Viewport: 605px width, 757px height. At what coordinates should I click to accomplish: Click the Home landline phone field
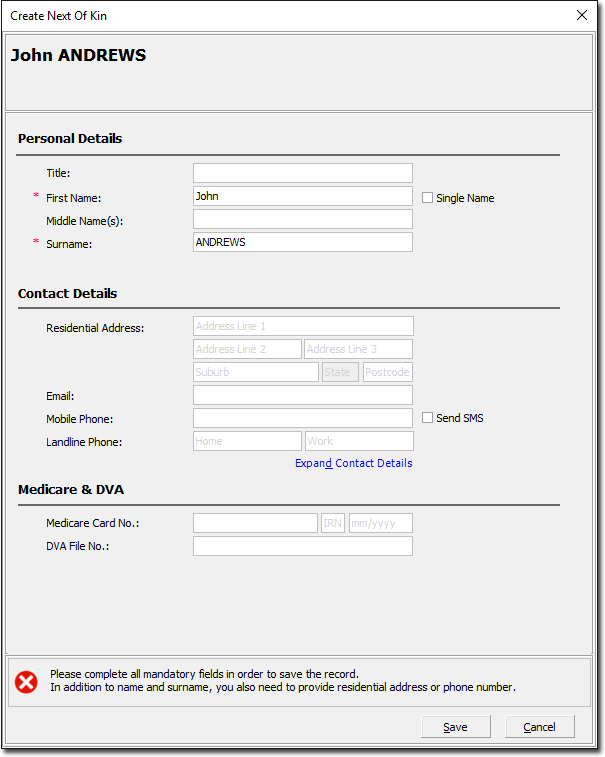tap(247, 441)
